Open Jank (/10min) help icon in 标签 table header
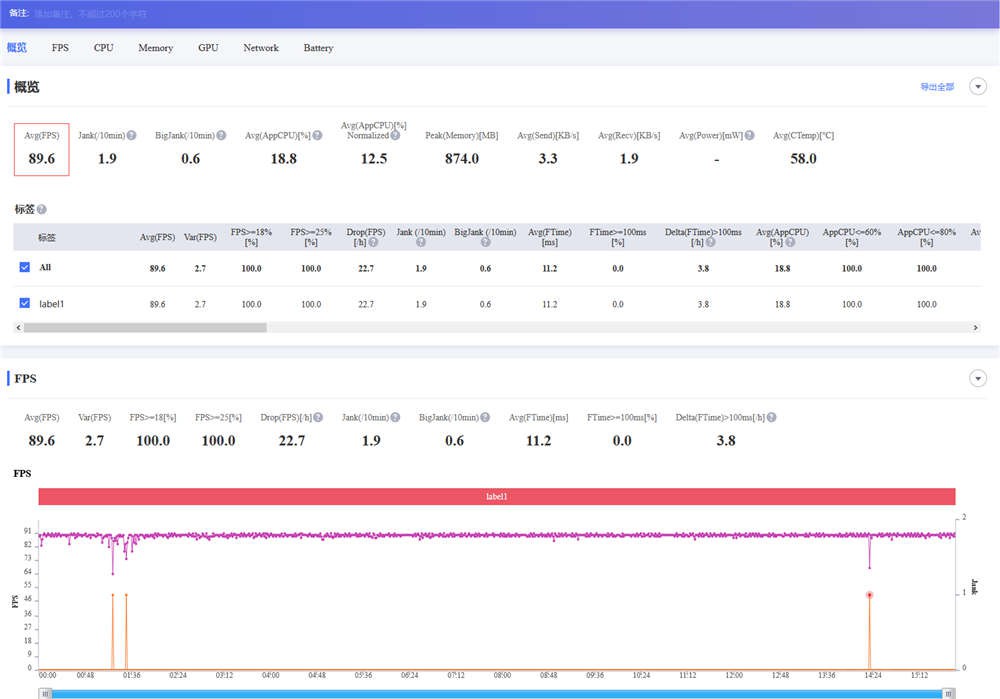Screen dimensions: 1000x699 [421, 242]
